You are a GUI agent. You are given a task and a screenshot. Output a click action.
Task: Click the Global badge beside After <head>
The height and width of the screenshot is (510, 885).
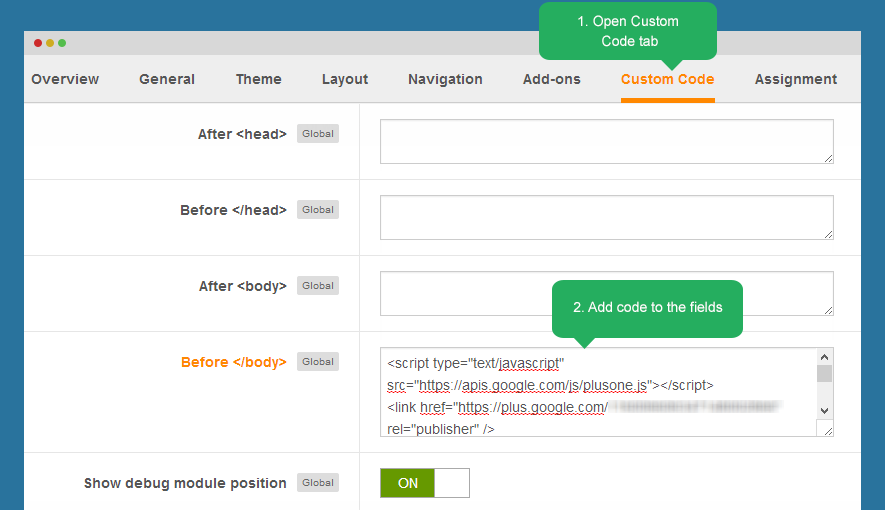318,134
